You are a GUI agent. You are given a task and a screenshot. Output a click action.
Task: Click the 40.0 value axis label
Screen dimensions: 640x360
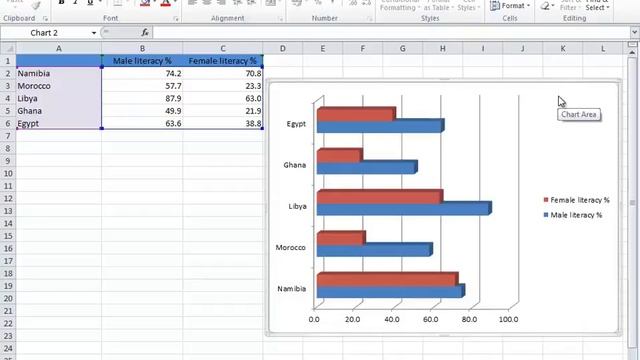tap(391, 319)
